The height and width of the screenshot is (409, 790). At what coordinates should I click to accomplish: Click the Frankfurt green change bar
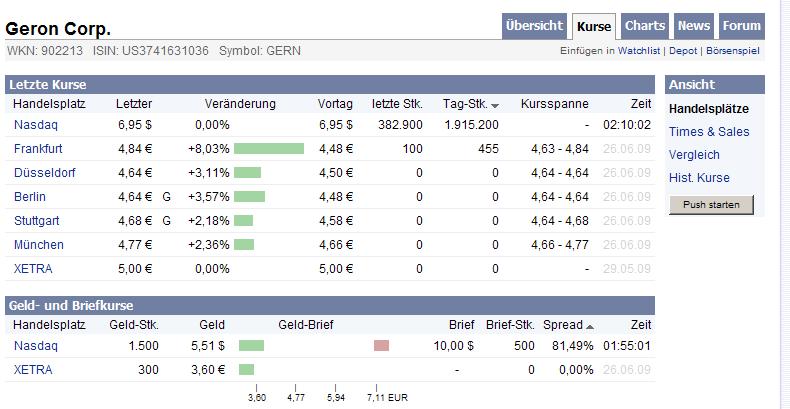(x=269, y=149)
